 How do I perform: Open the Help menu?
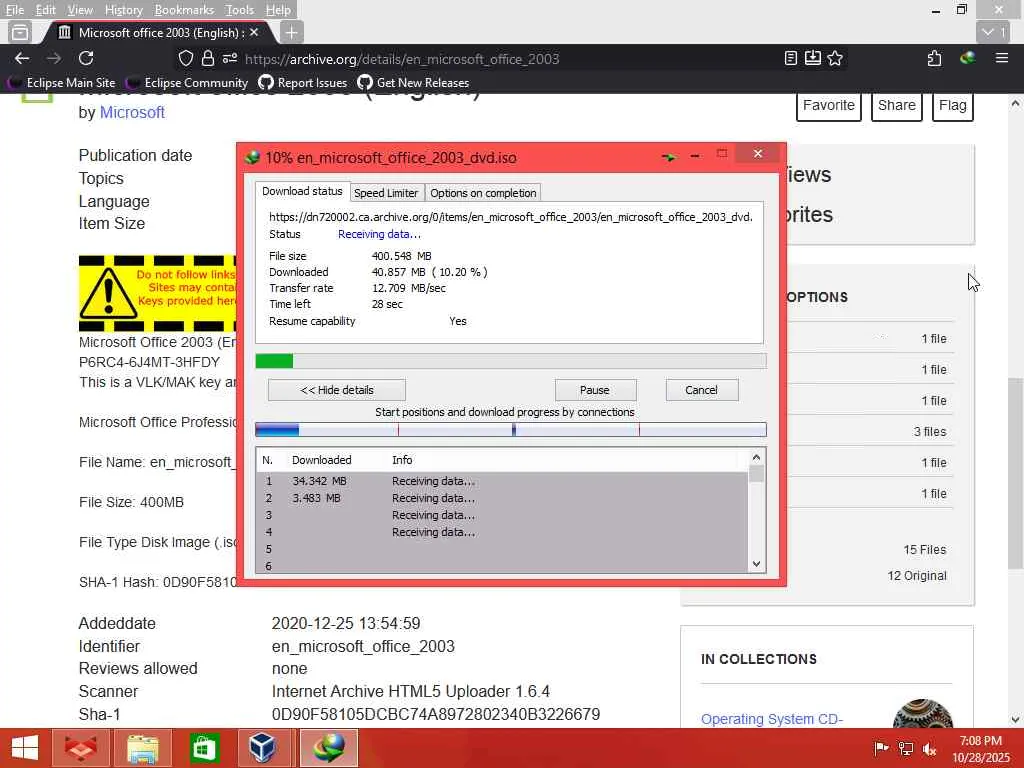point(278,10)
